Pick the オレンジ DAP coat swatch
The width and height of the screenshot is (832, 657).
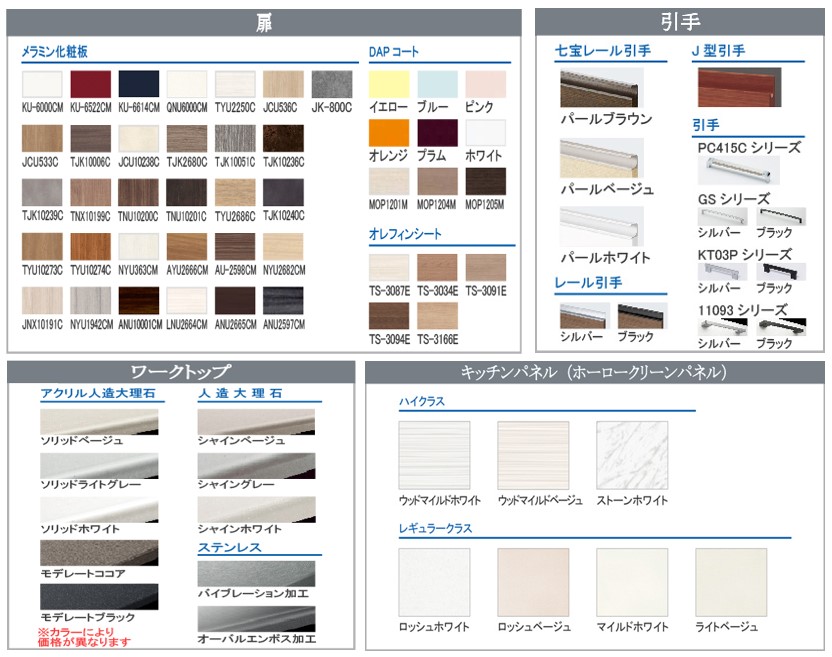(x=388, y=133)
